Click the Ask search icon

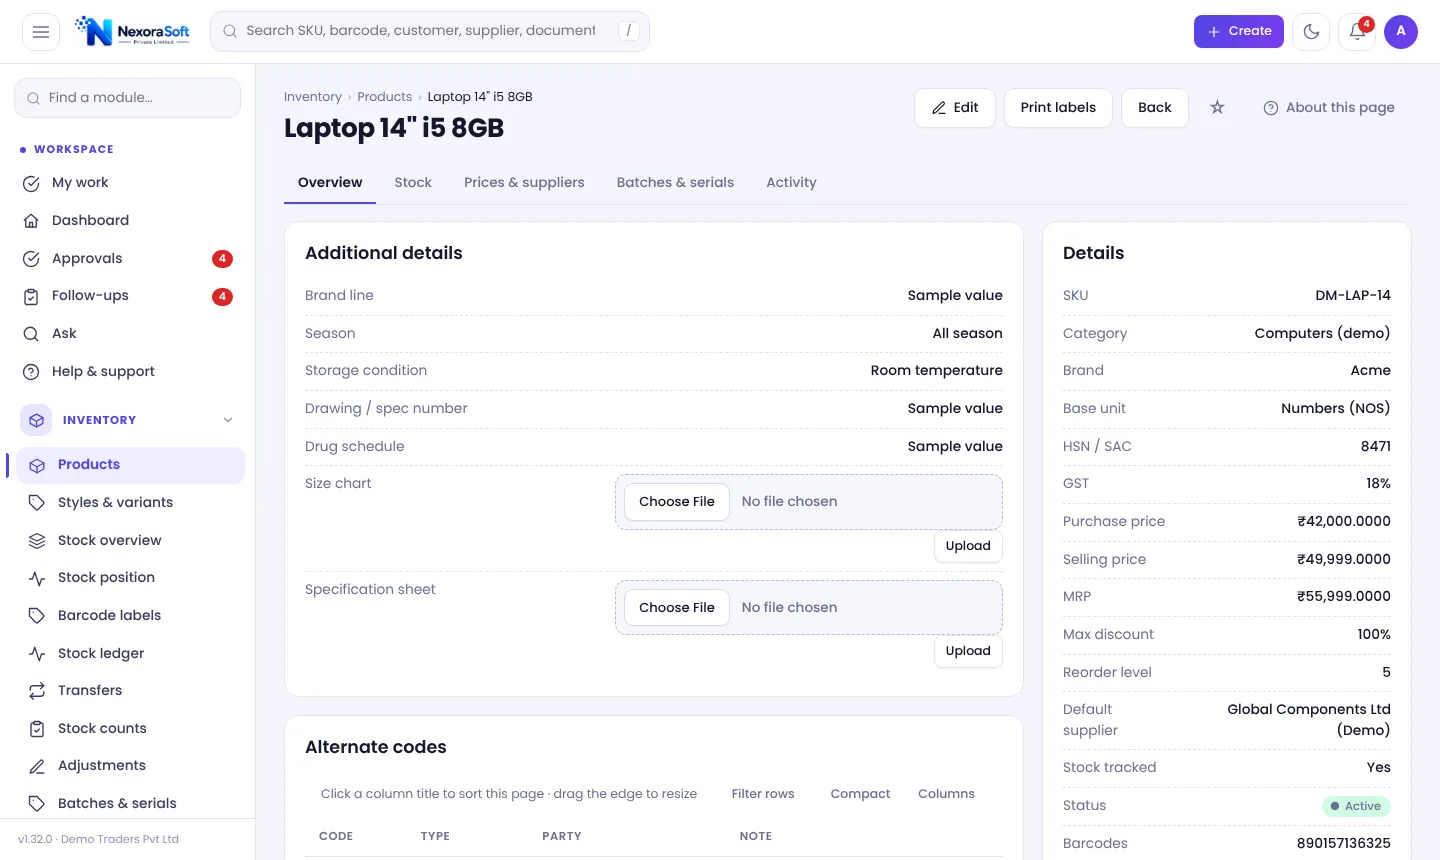[31, 334]
